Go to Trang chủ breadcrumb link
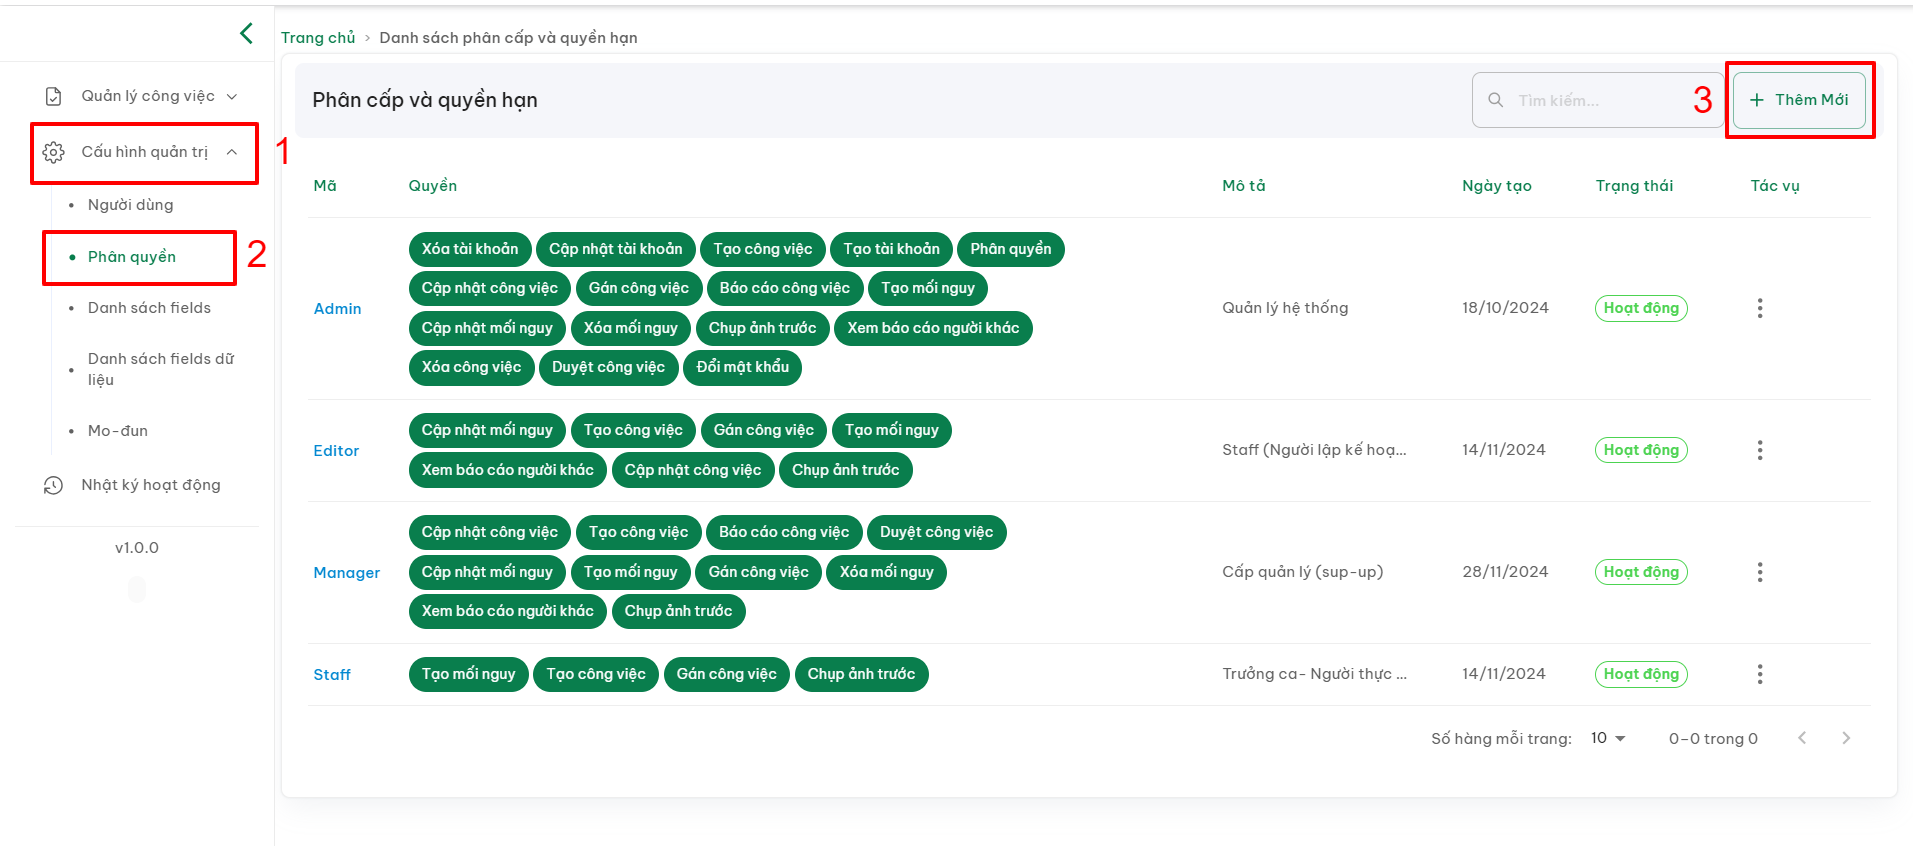The height and width of the screenshot is (846, 1913). 318,38
